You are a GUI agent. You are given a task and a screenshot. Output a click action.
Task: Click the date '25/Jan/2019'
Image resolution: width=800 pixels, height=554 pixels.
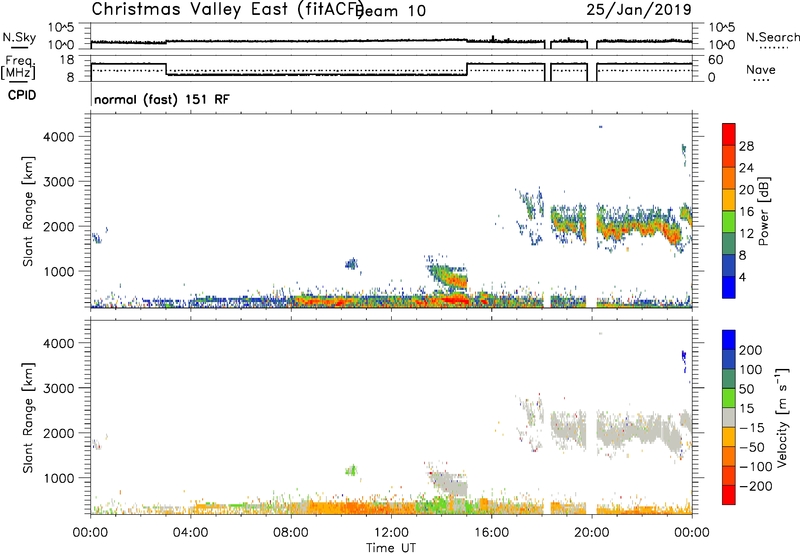[639, 9]
